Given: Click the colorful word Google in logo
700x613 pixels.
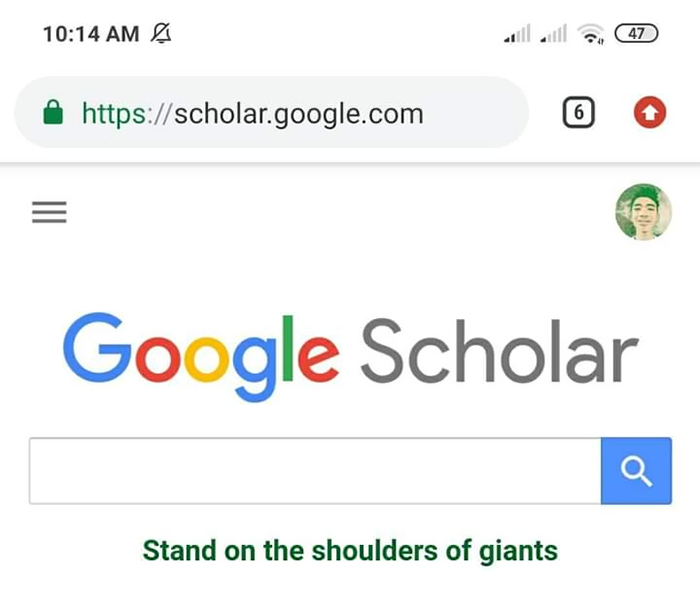Looking at the screenshot, I should [200, 352].
